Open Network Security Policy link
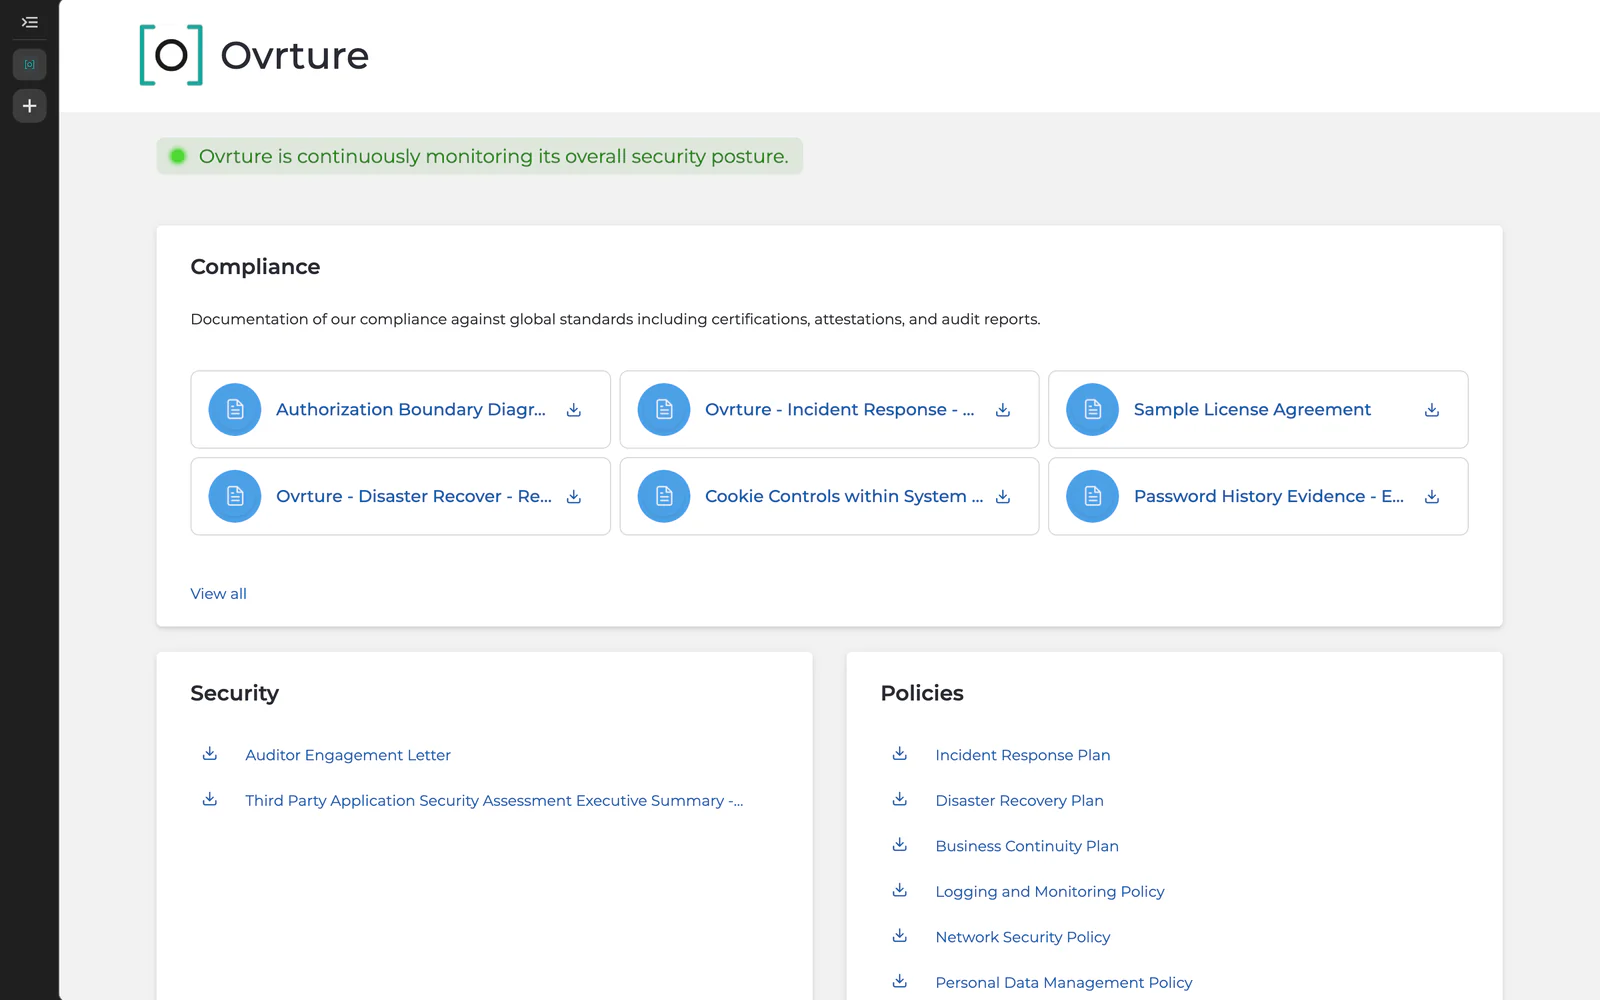The width and height of the screenshot is (1600, 1000). (x=1023, y=937)
